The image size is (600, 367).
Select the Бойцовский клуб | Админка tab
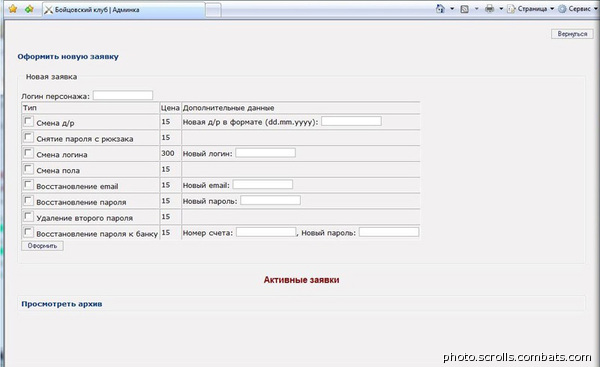[124, 10]
